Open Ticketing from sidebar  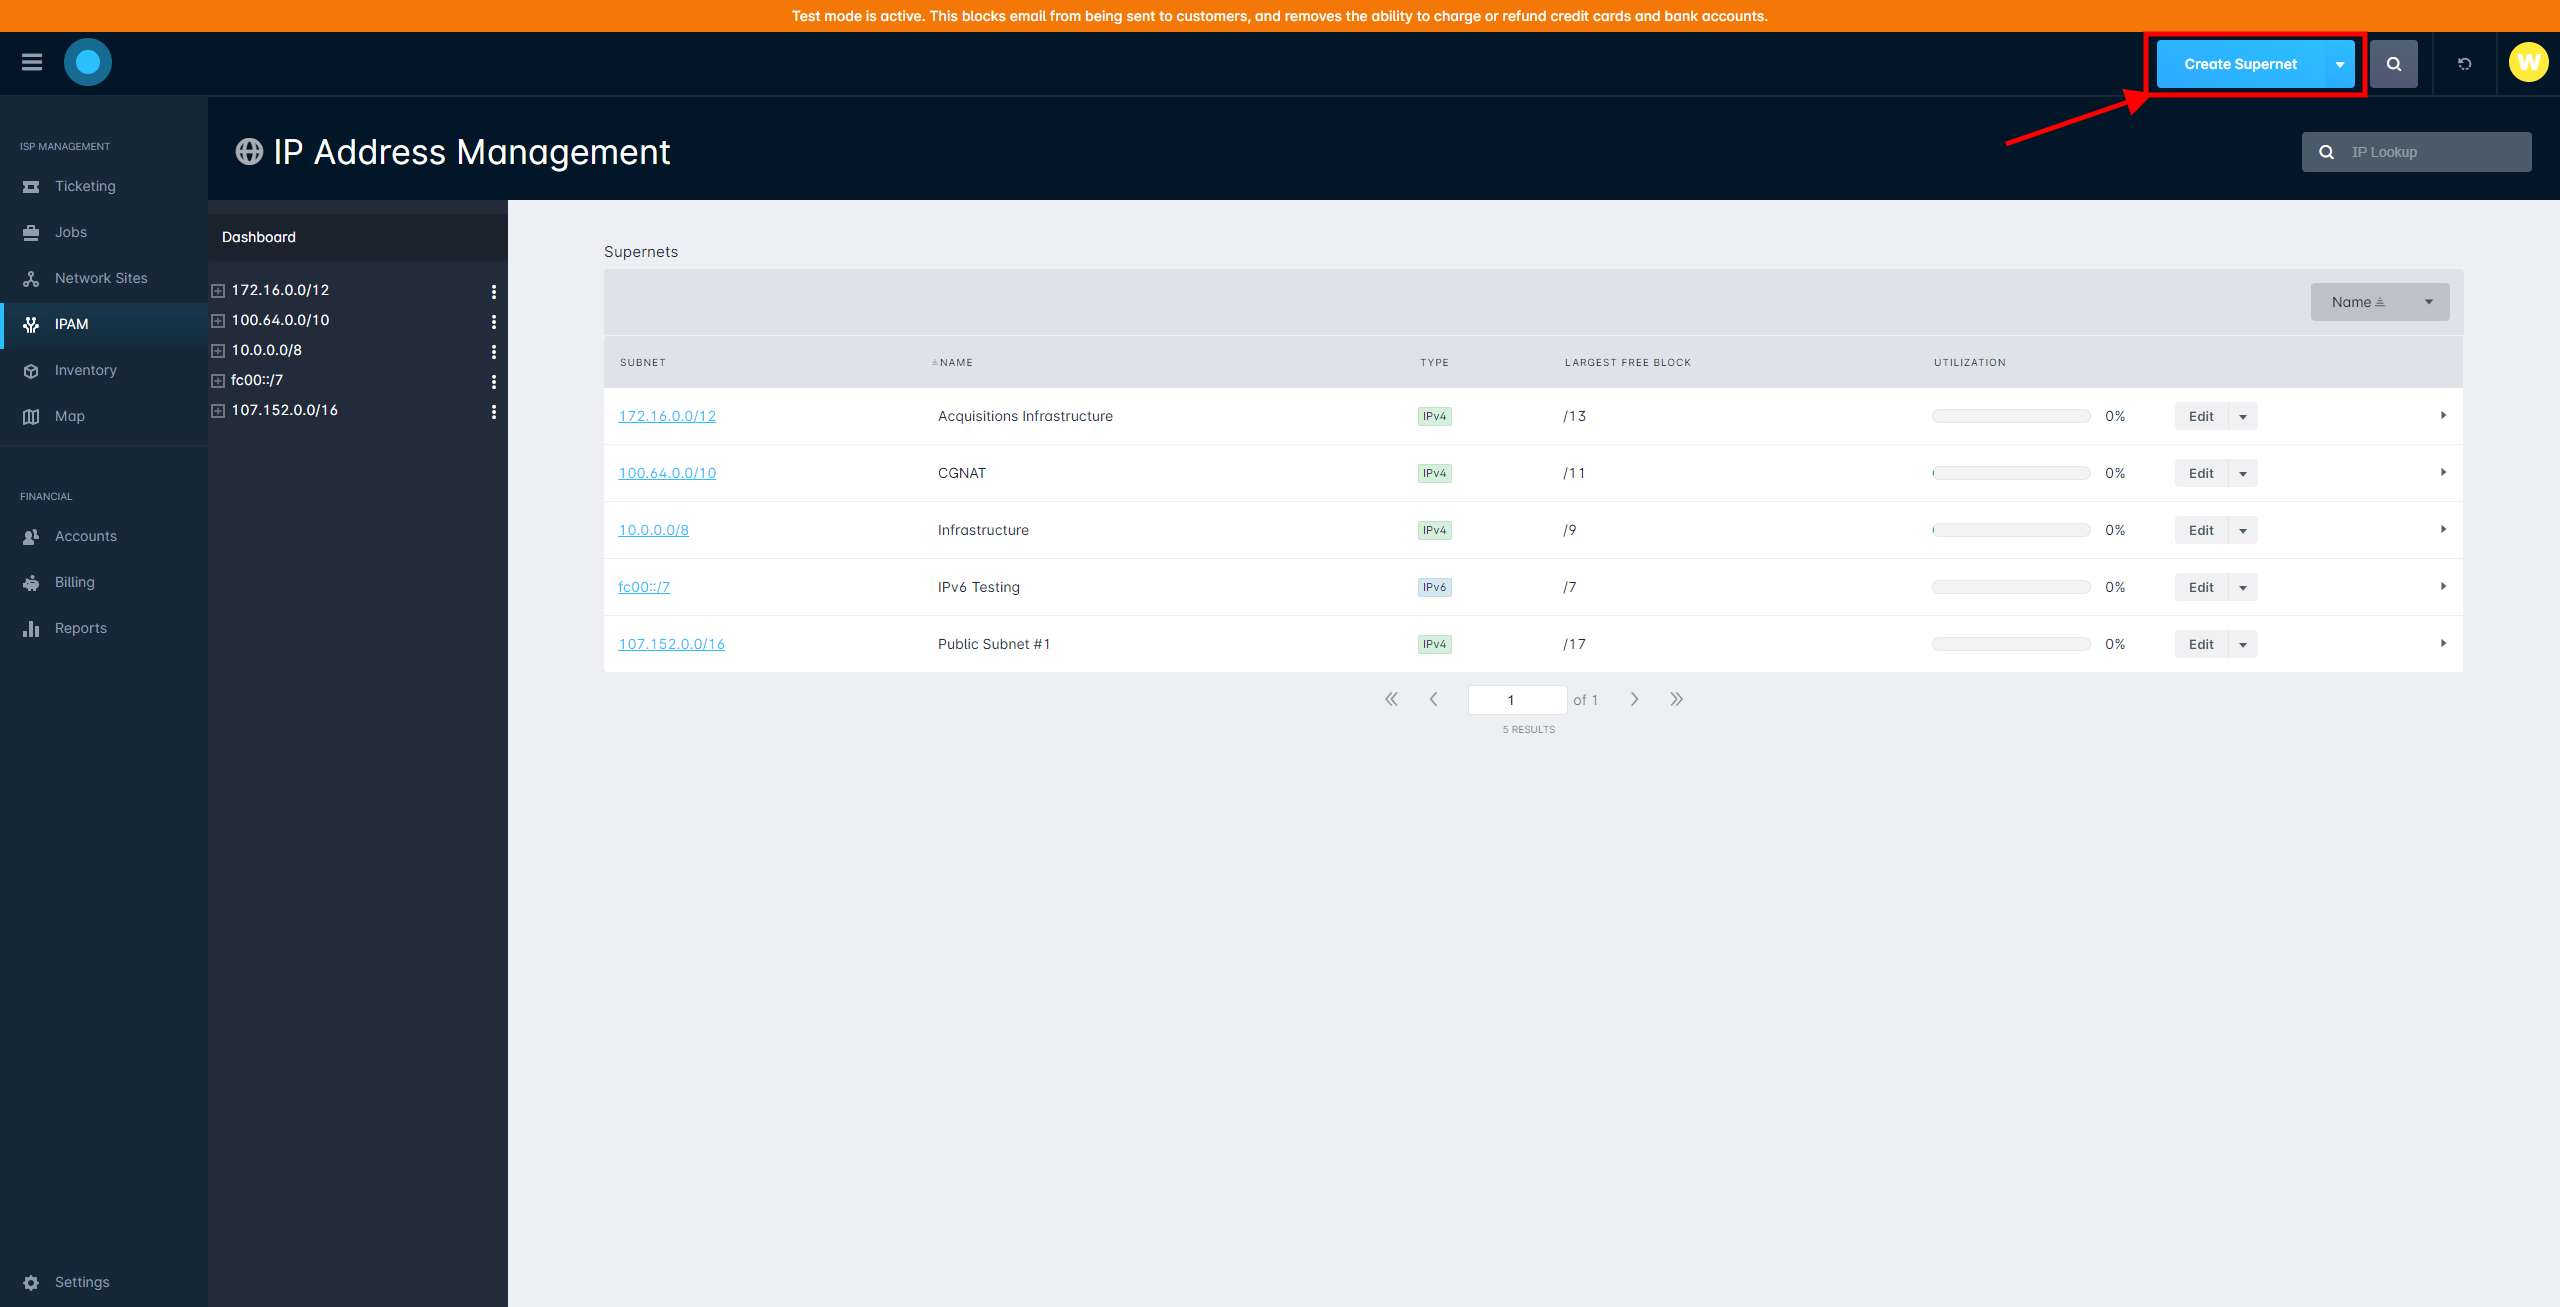point(104,186)
